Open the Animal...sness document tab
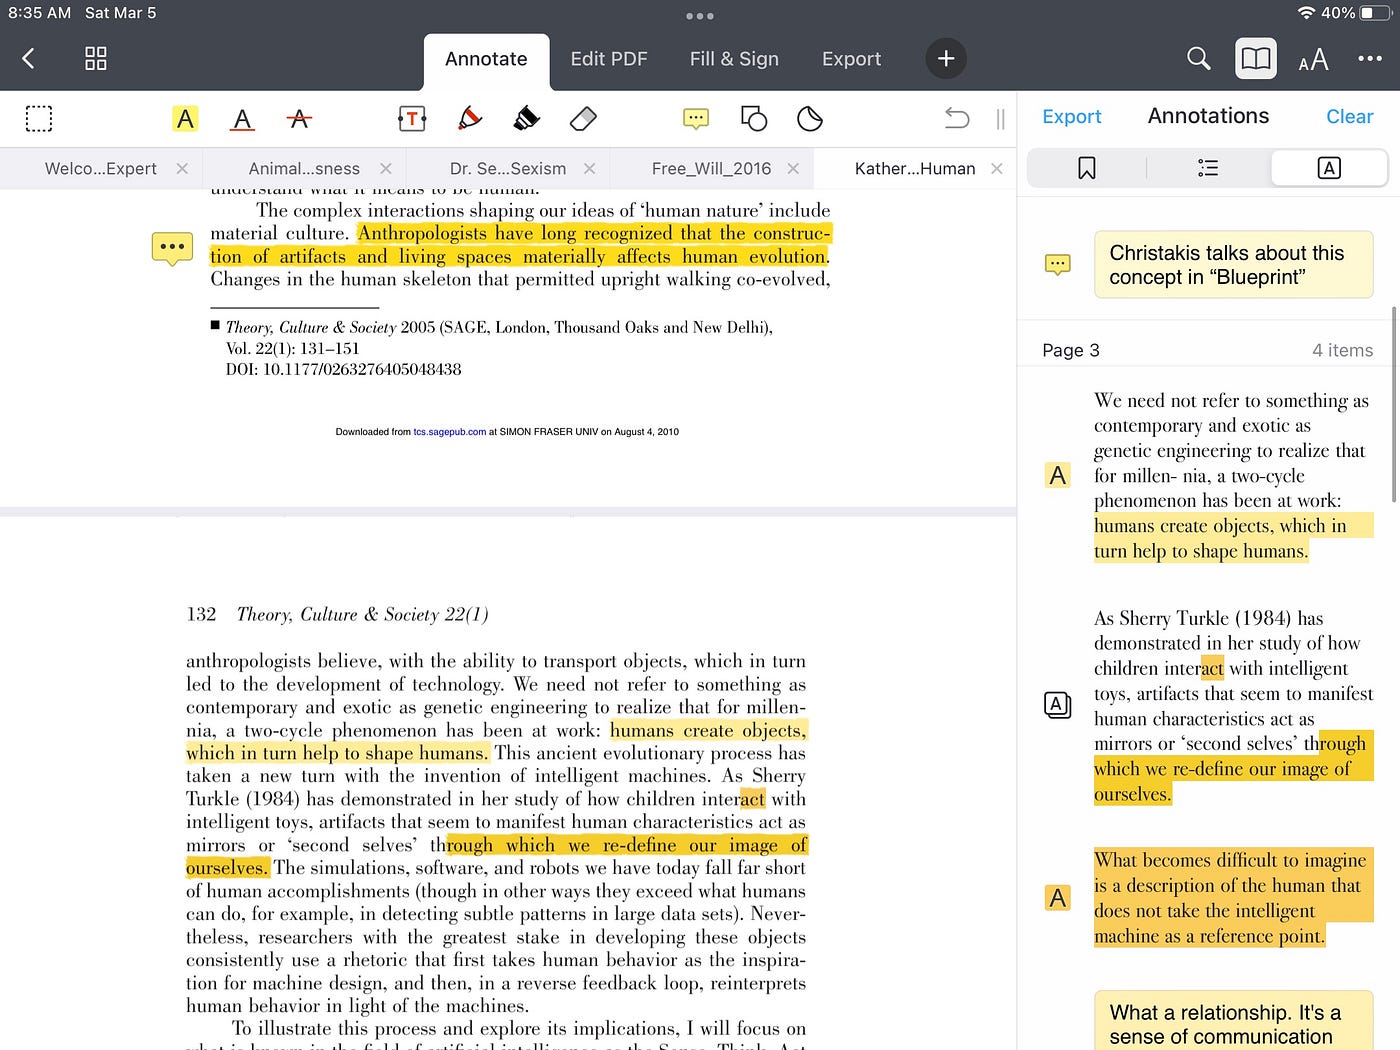The width and height of the screenshot is (1400, 1050). pyautogui.click(x=304, y=169)
